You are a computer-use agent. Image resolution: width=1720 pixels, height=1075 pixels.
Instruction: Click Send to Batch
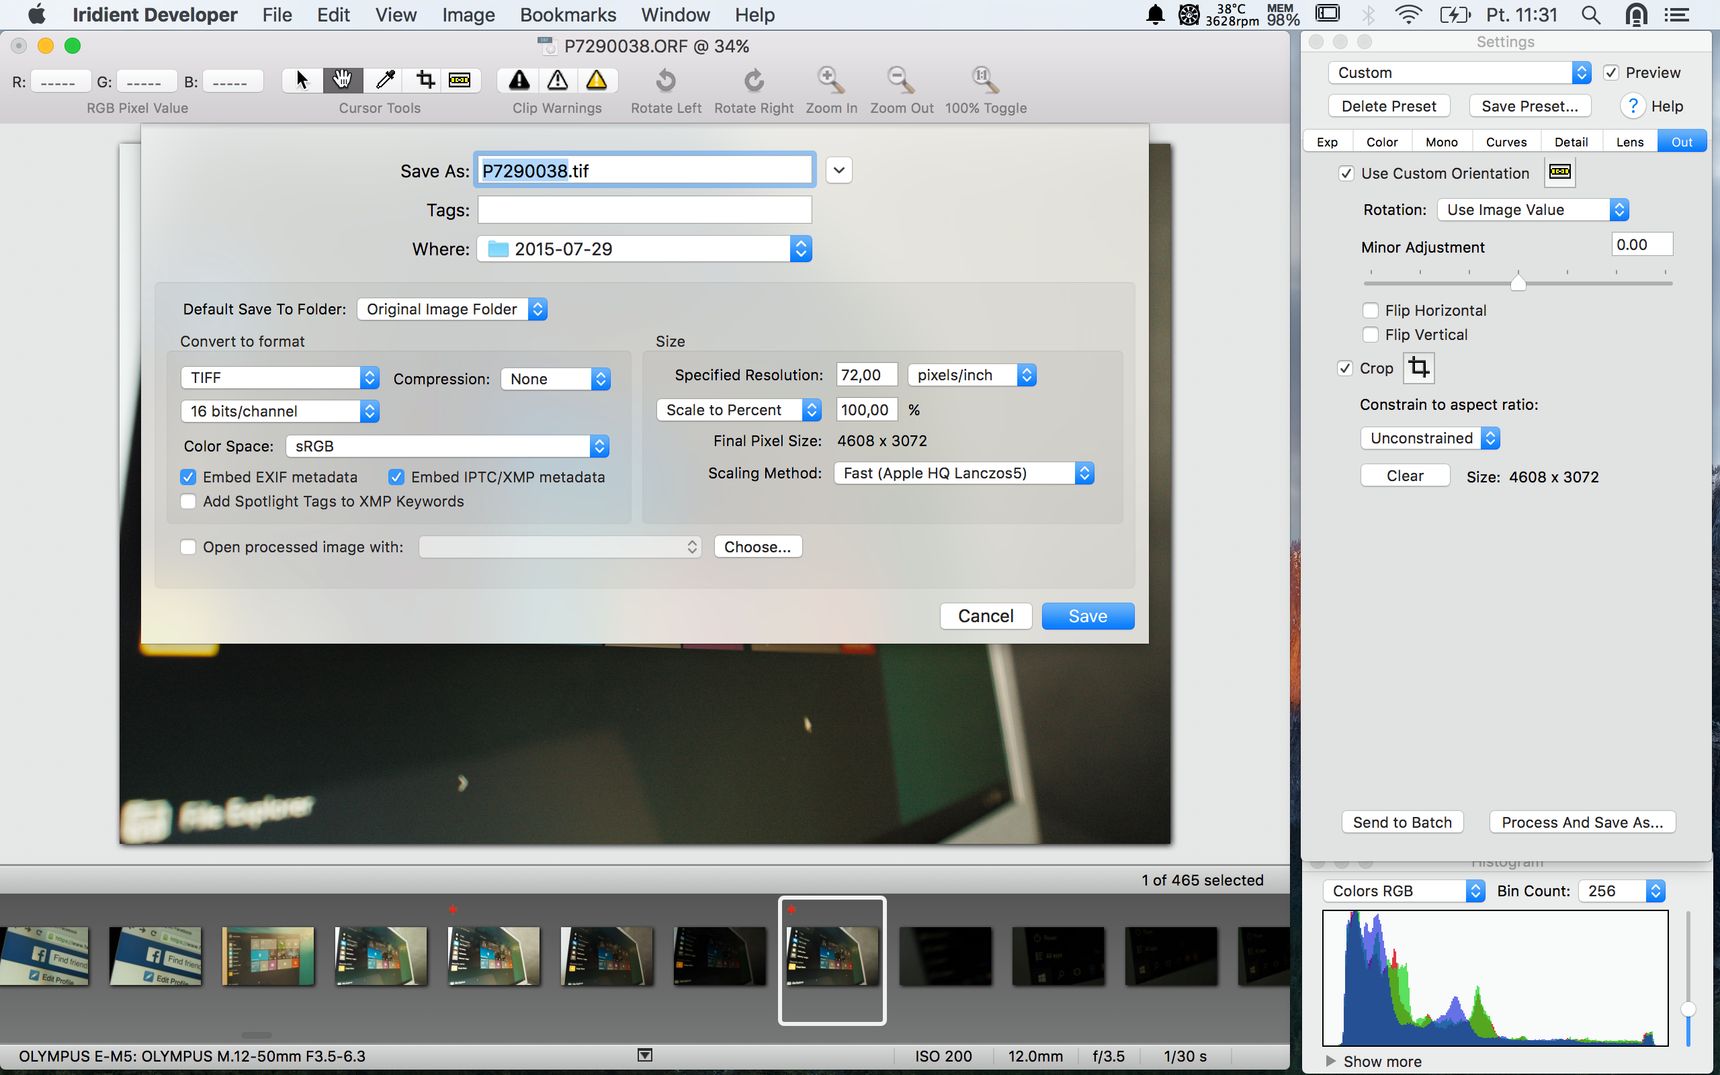(1402, 822)
